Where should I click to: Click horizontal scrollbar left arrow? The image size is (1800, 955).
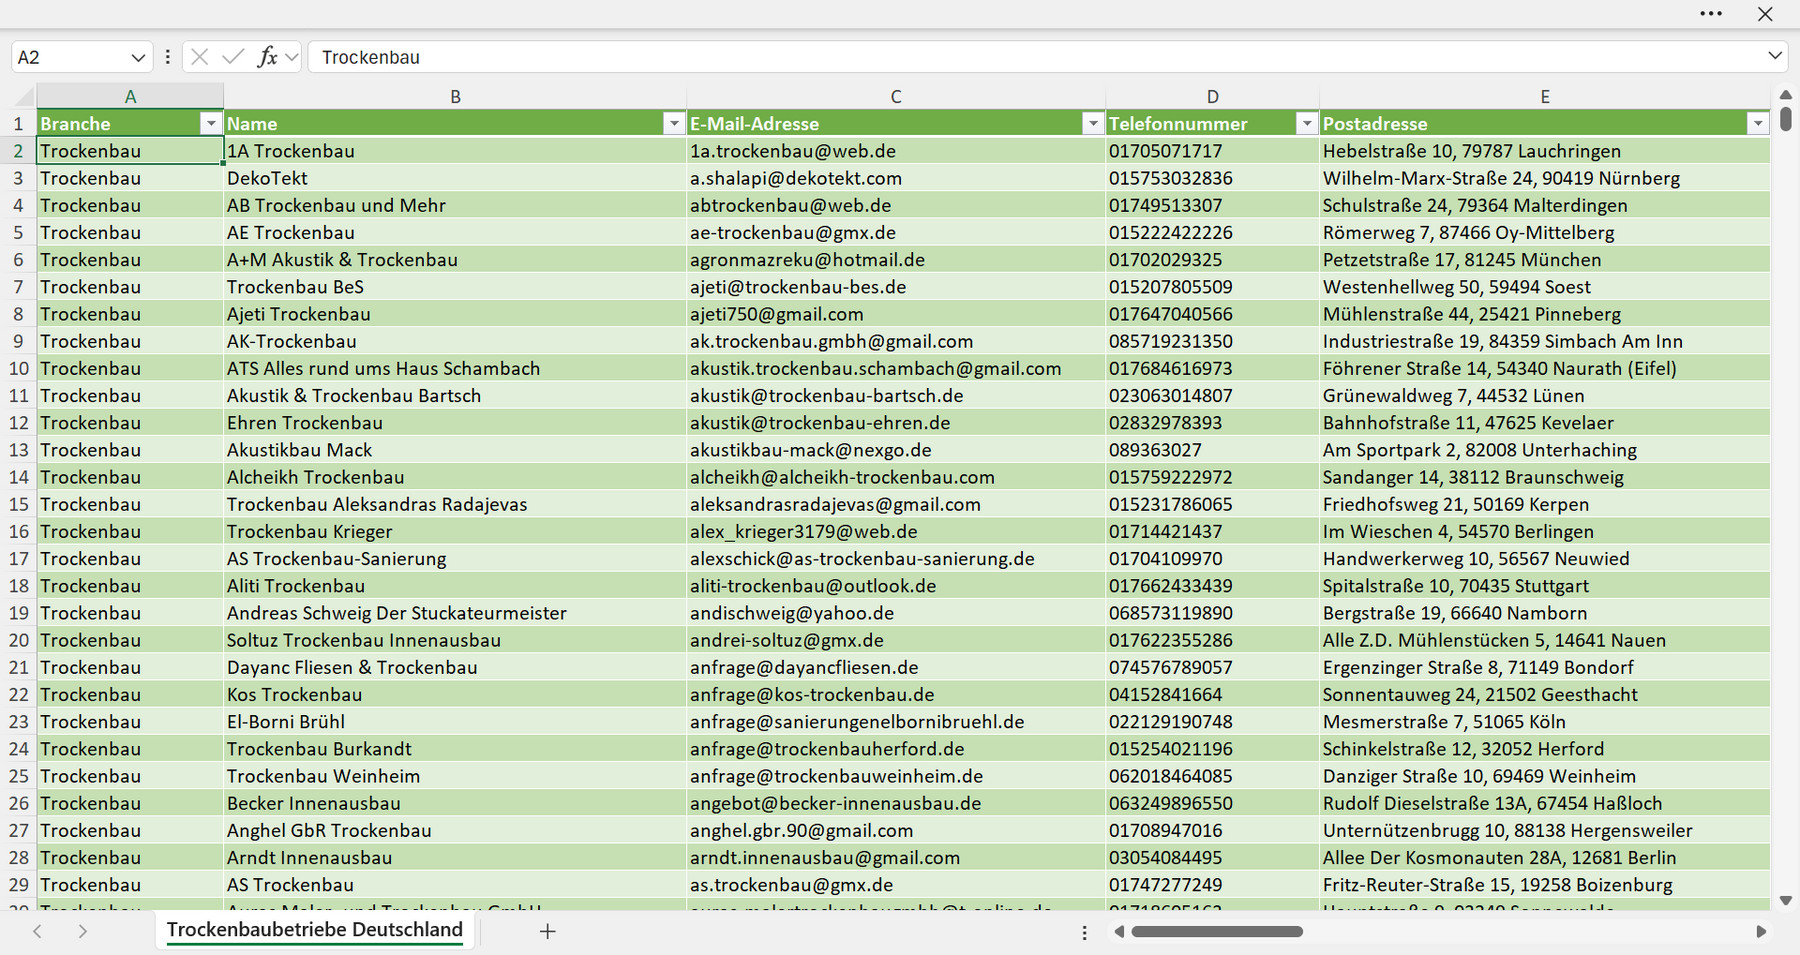point(1119,931)
